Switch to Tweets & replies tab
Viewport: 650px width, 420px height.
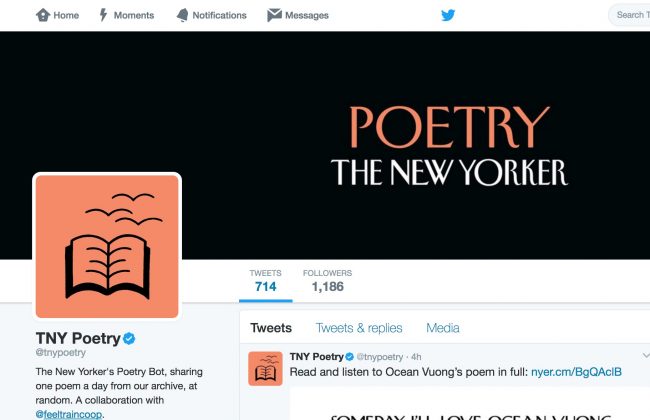(359, 328)
